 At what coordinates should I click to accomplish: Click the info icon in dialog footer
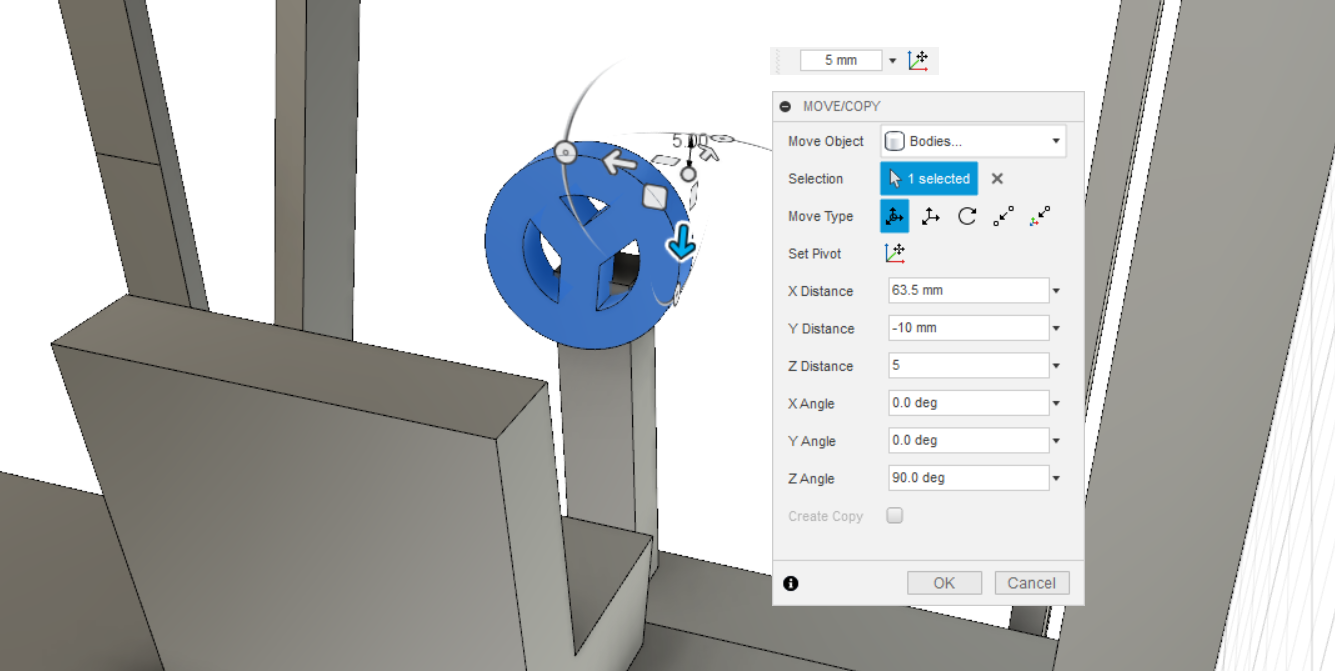tap(791, 583)
